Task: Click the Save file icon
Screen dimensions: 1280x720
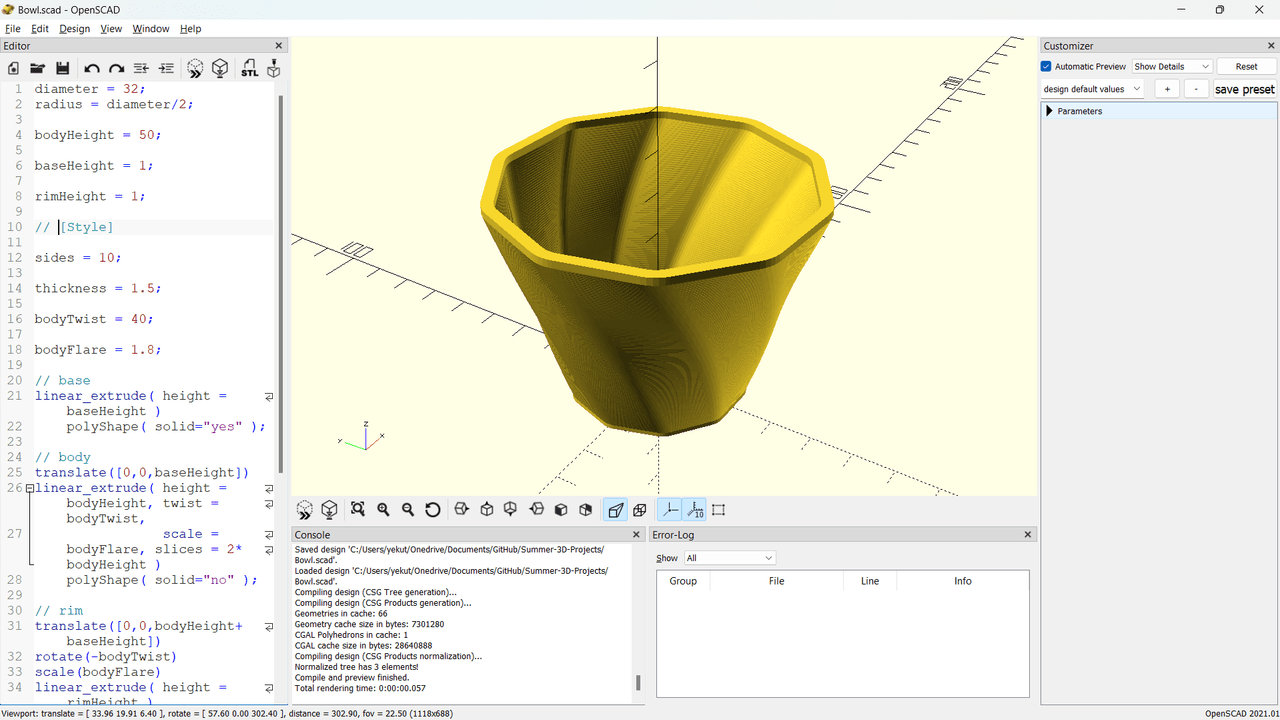Action: tap(62, 68)
